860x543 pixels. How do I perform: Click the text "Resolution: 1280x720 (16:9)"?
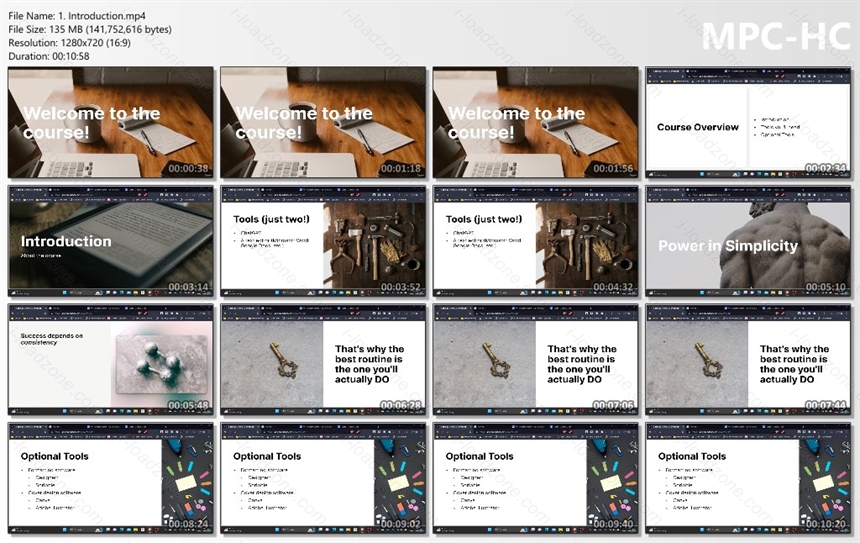[x=70, y=42]
